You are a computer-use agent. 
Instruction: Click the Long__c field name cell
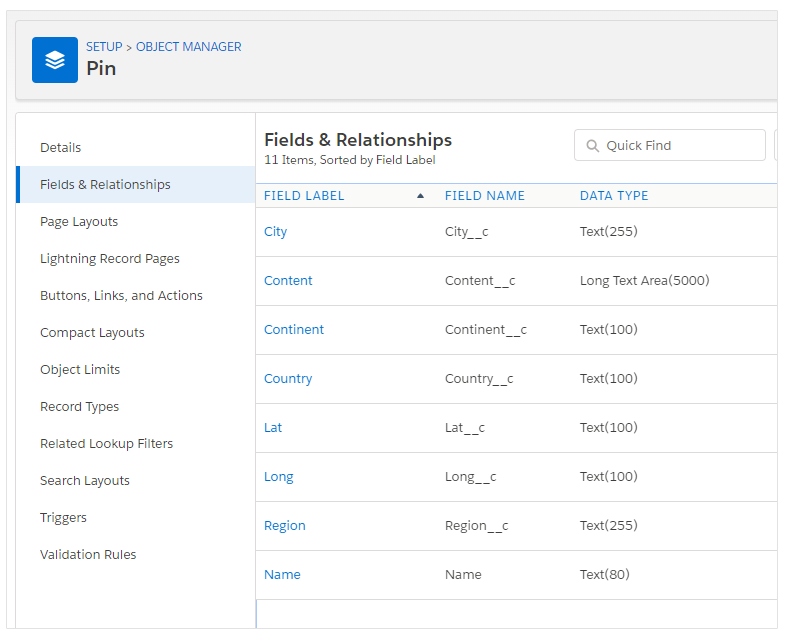pos(471,477)
